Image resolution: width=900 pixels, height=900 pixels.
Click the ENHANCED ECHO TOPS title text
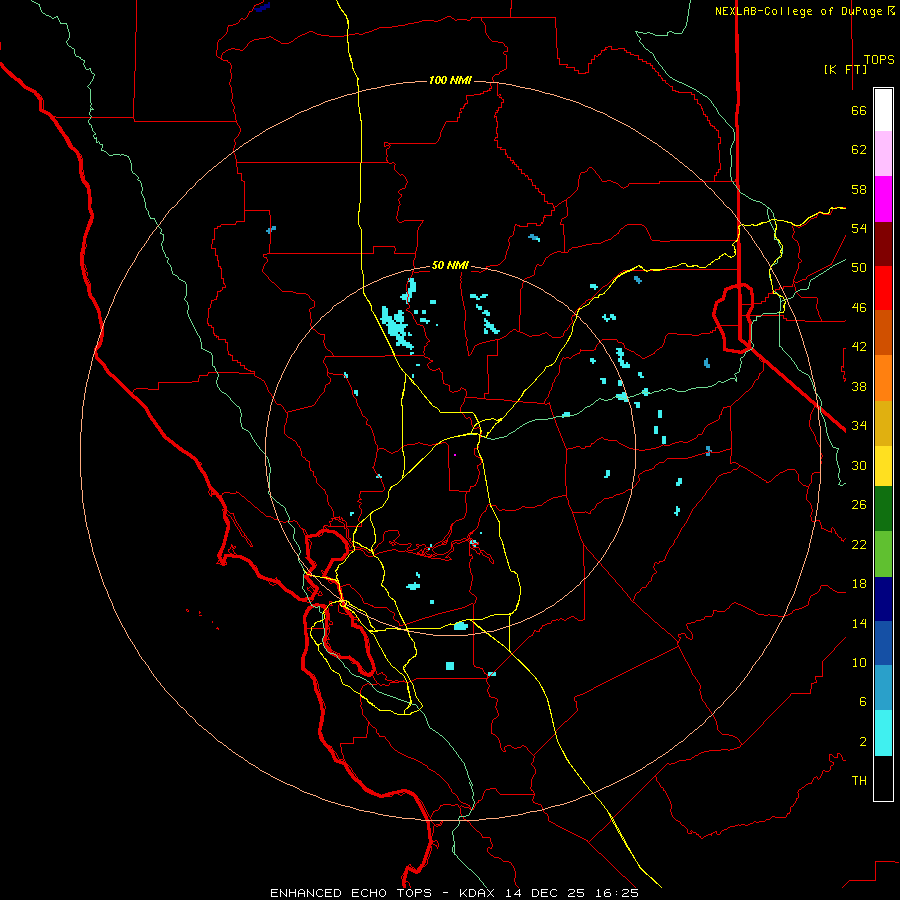351,893
